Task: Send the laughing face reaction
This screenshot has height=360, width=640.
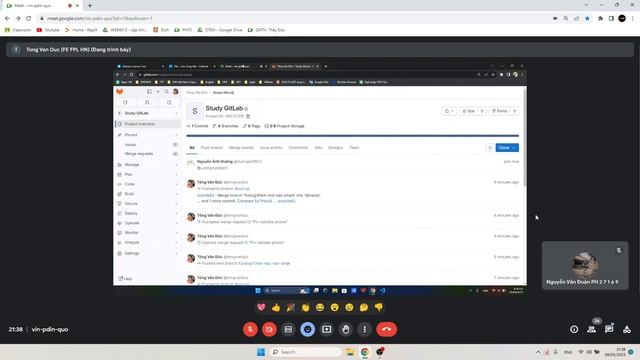Action: [x=320, y=307]
